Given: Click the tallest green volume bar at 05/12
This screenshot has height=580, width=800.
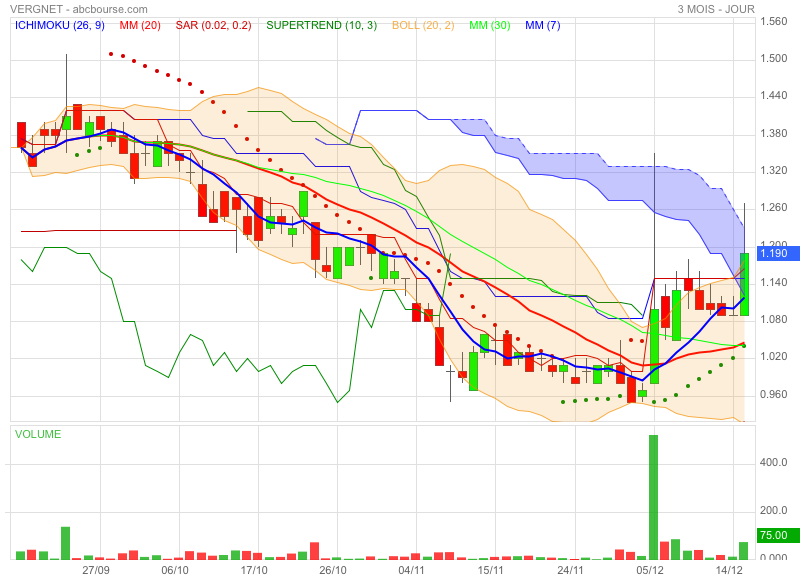Looking at the screenshot, I should [654, 497].
